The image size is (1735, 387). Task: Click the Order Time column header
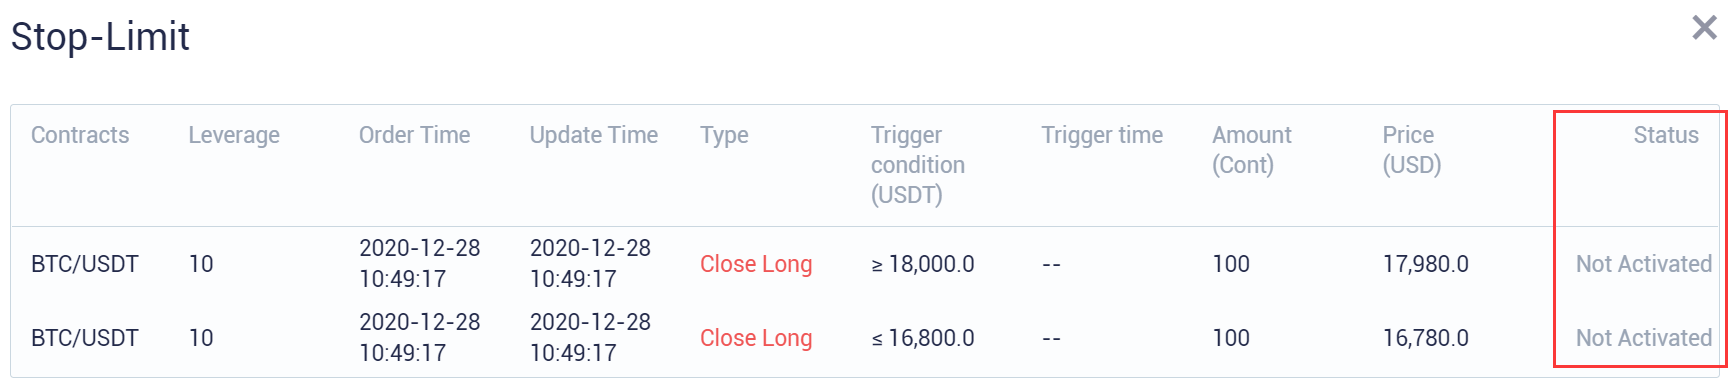[x=414, y=135]
